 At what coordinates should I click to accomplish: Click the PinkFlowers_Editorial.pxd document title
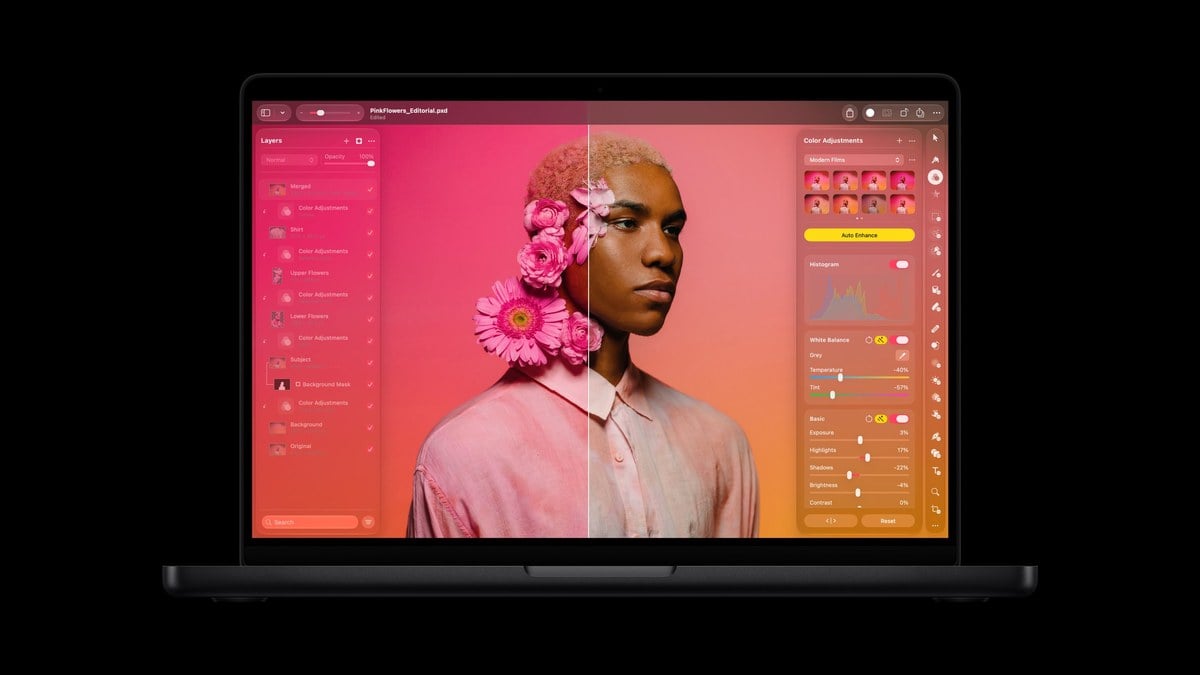[x=409, y=110]
